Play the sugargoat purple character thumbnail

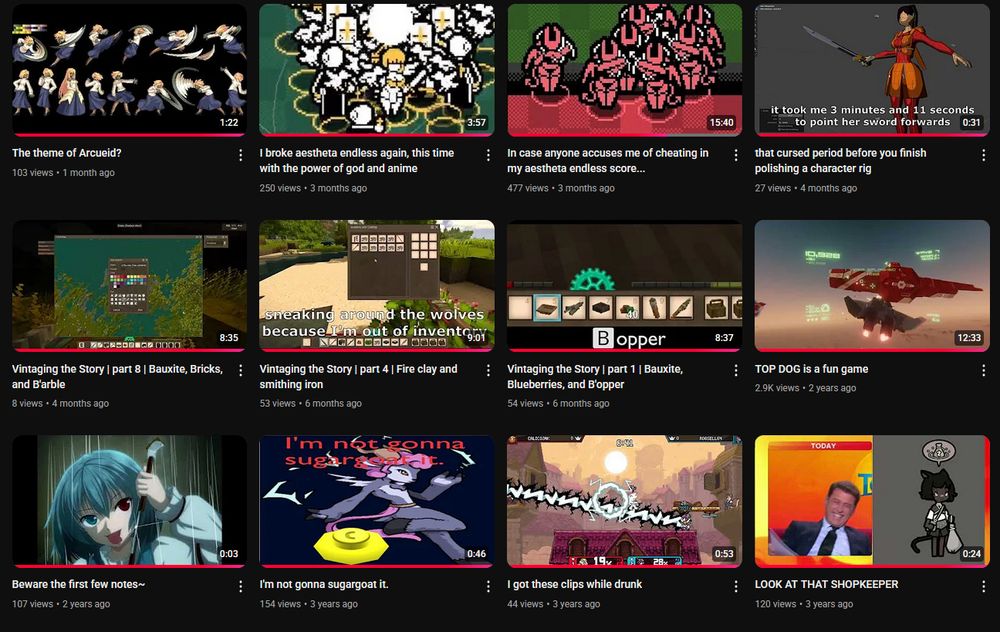[377, 501]
